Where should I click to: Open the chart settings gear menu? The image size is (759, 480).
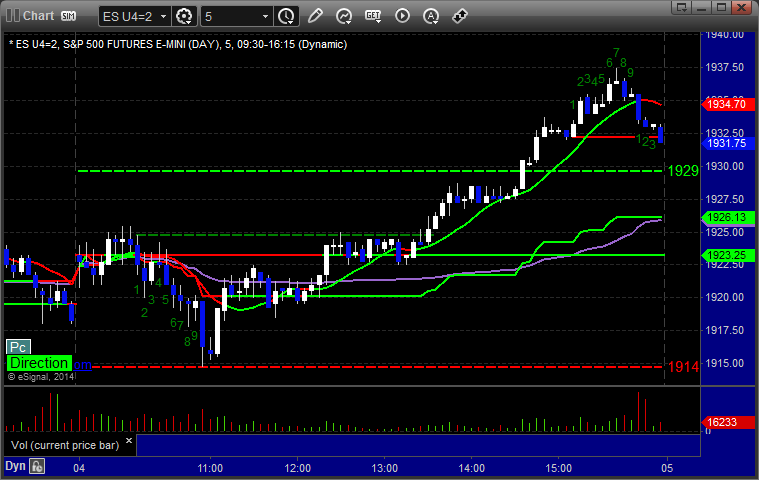184,16
